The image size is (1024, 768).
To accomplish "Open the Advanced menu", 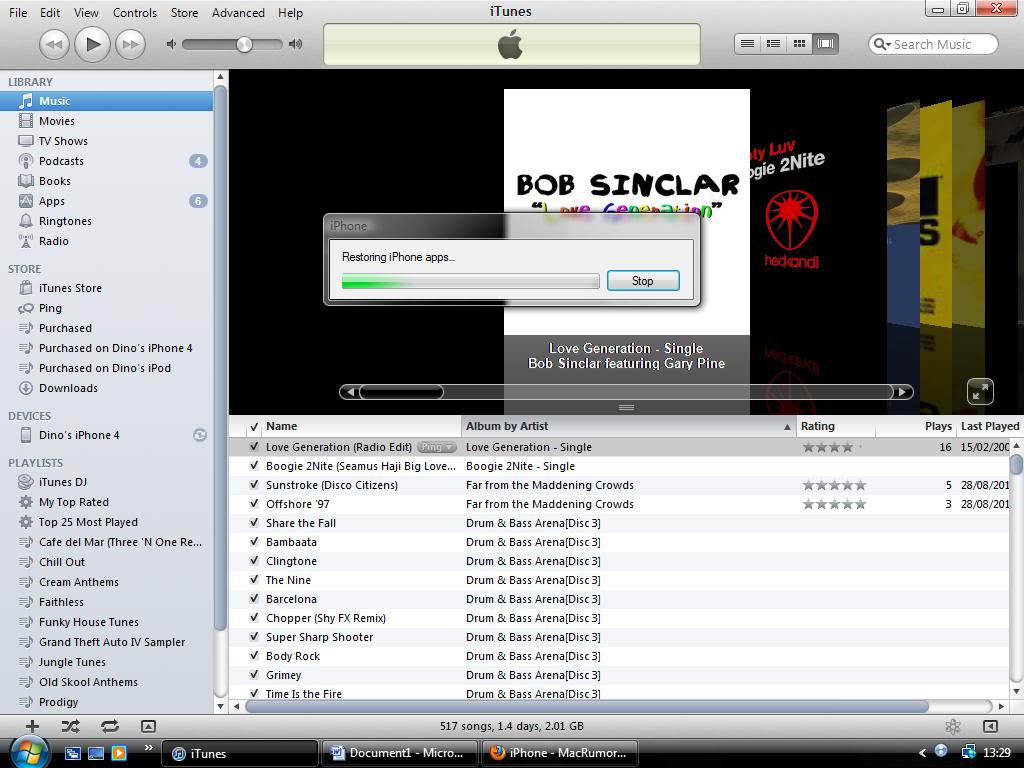I will (238, 12).
